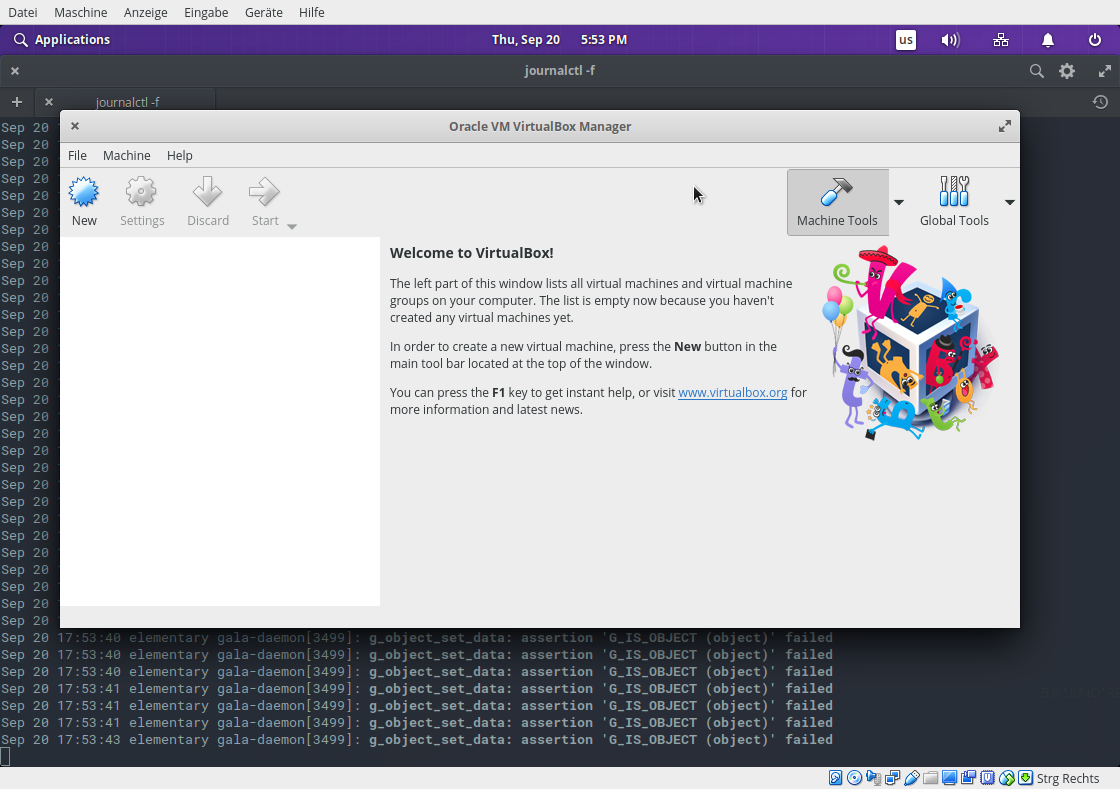1120x789 pixels.
Task: Select Global Tools button
Action: (x=954, y=202)
